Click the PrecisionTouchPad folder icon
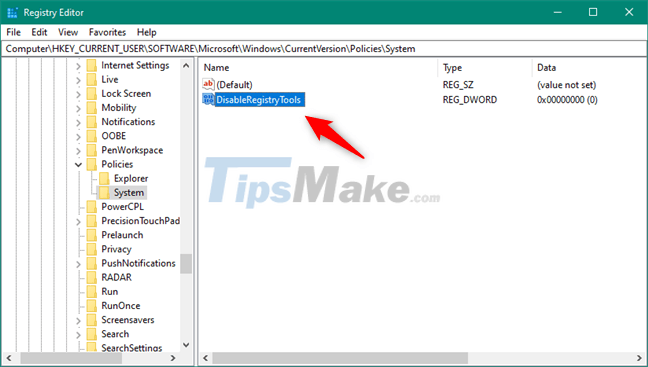648x367 pixels. [x=92, y=221]
